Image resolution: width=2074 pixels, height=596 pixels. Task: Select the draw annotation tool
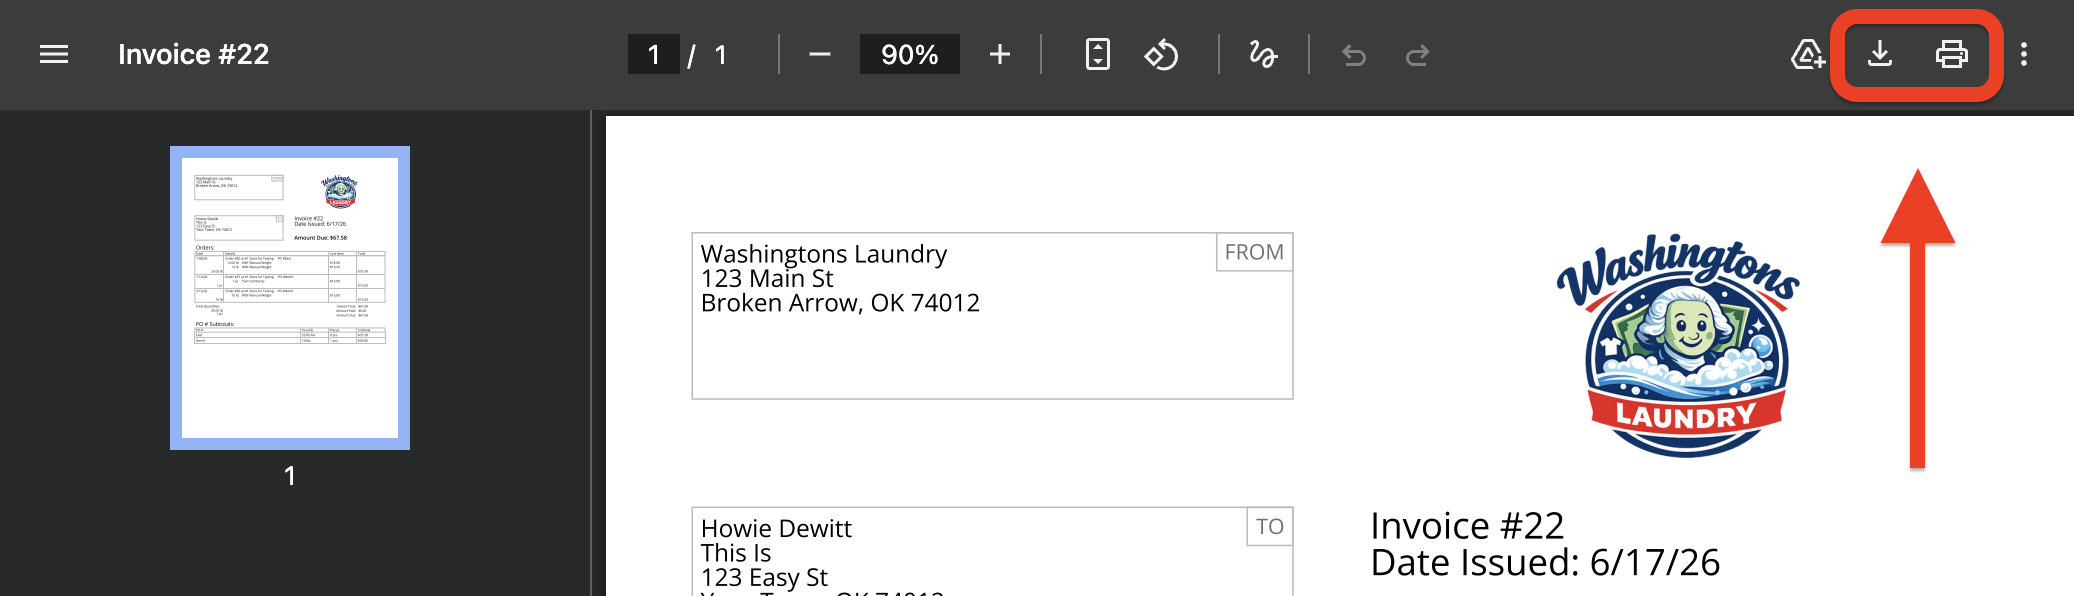point(1263,54)
